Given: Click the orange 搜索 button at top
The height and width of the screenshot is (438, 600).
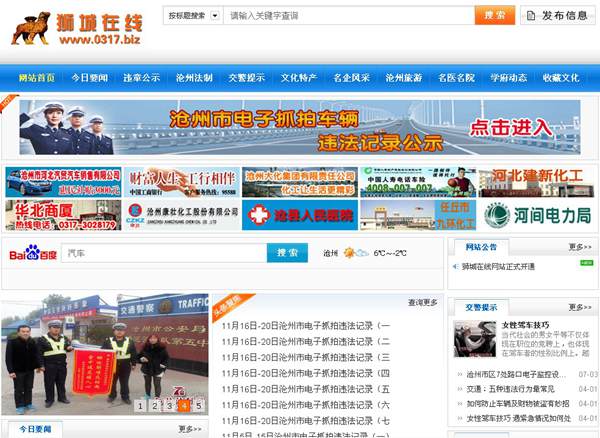Looking at the screenshot, I should (495, 15).
